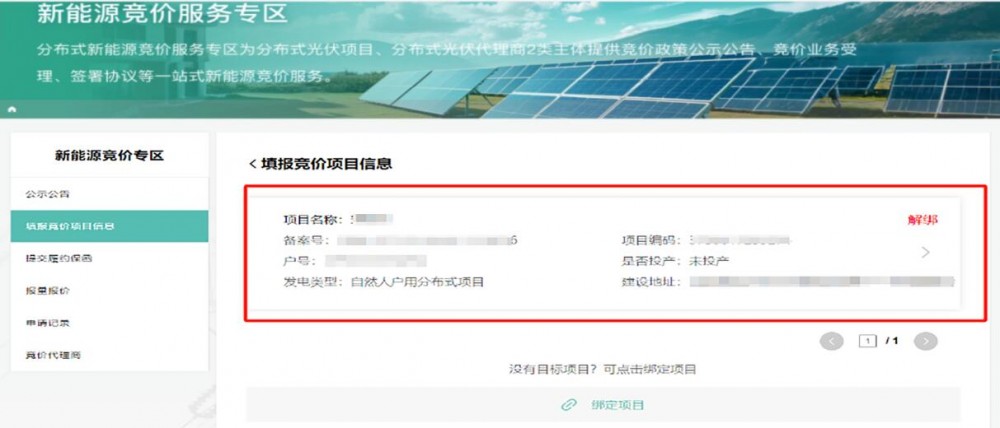Open 提交履约保函 sidebar item
The image size is (1000, 428).
(59, 258)
